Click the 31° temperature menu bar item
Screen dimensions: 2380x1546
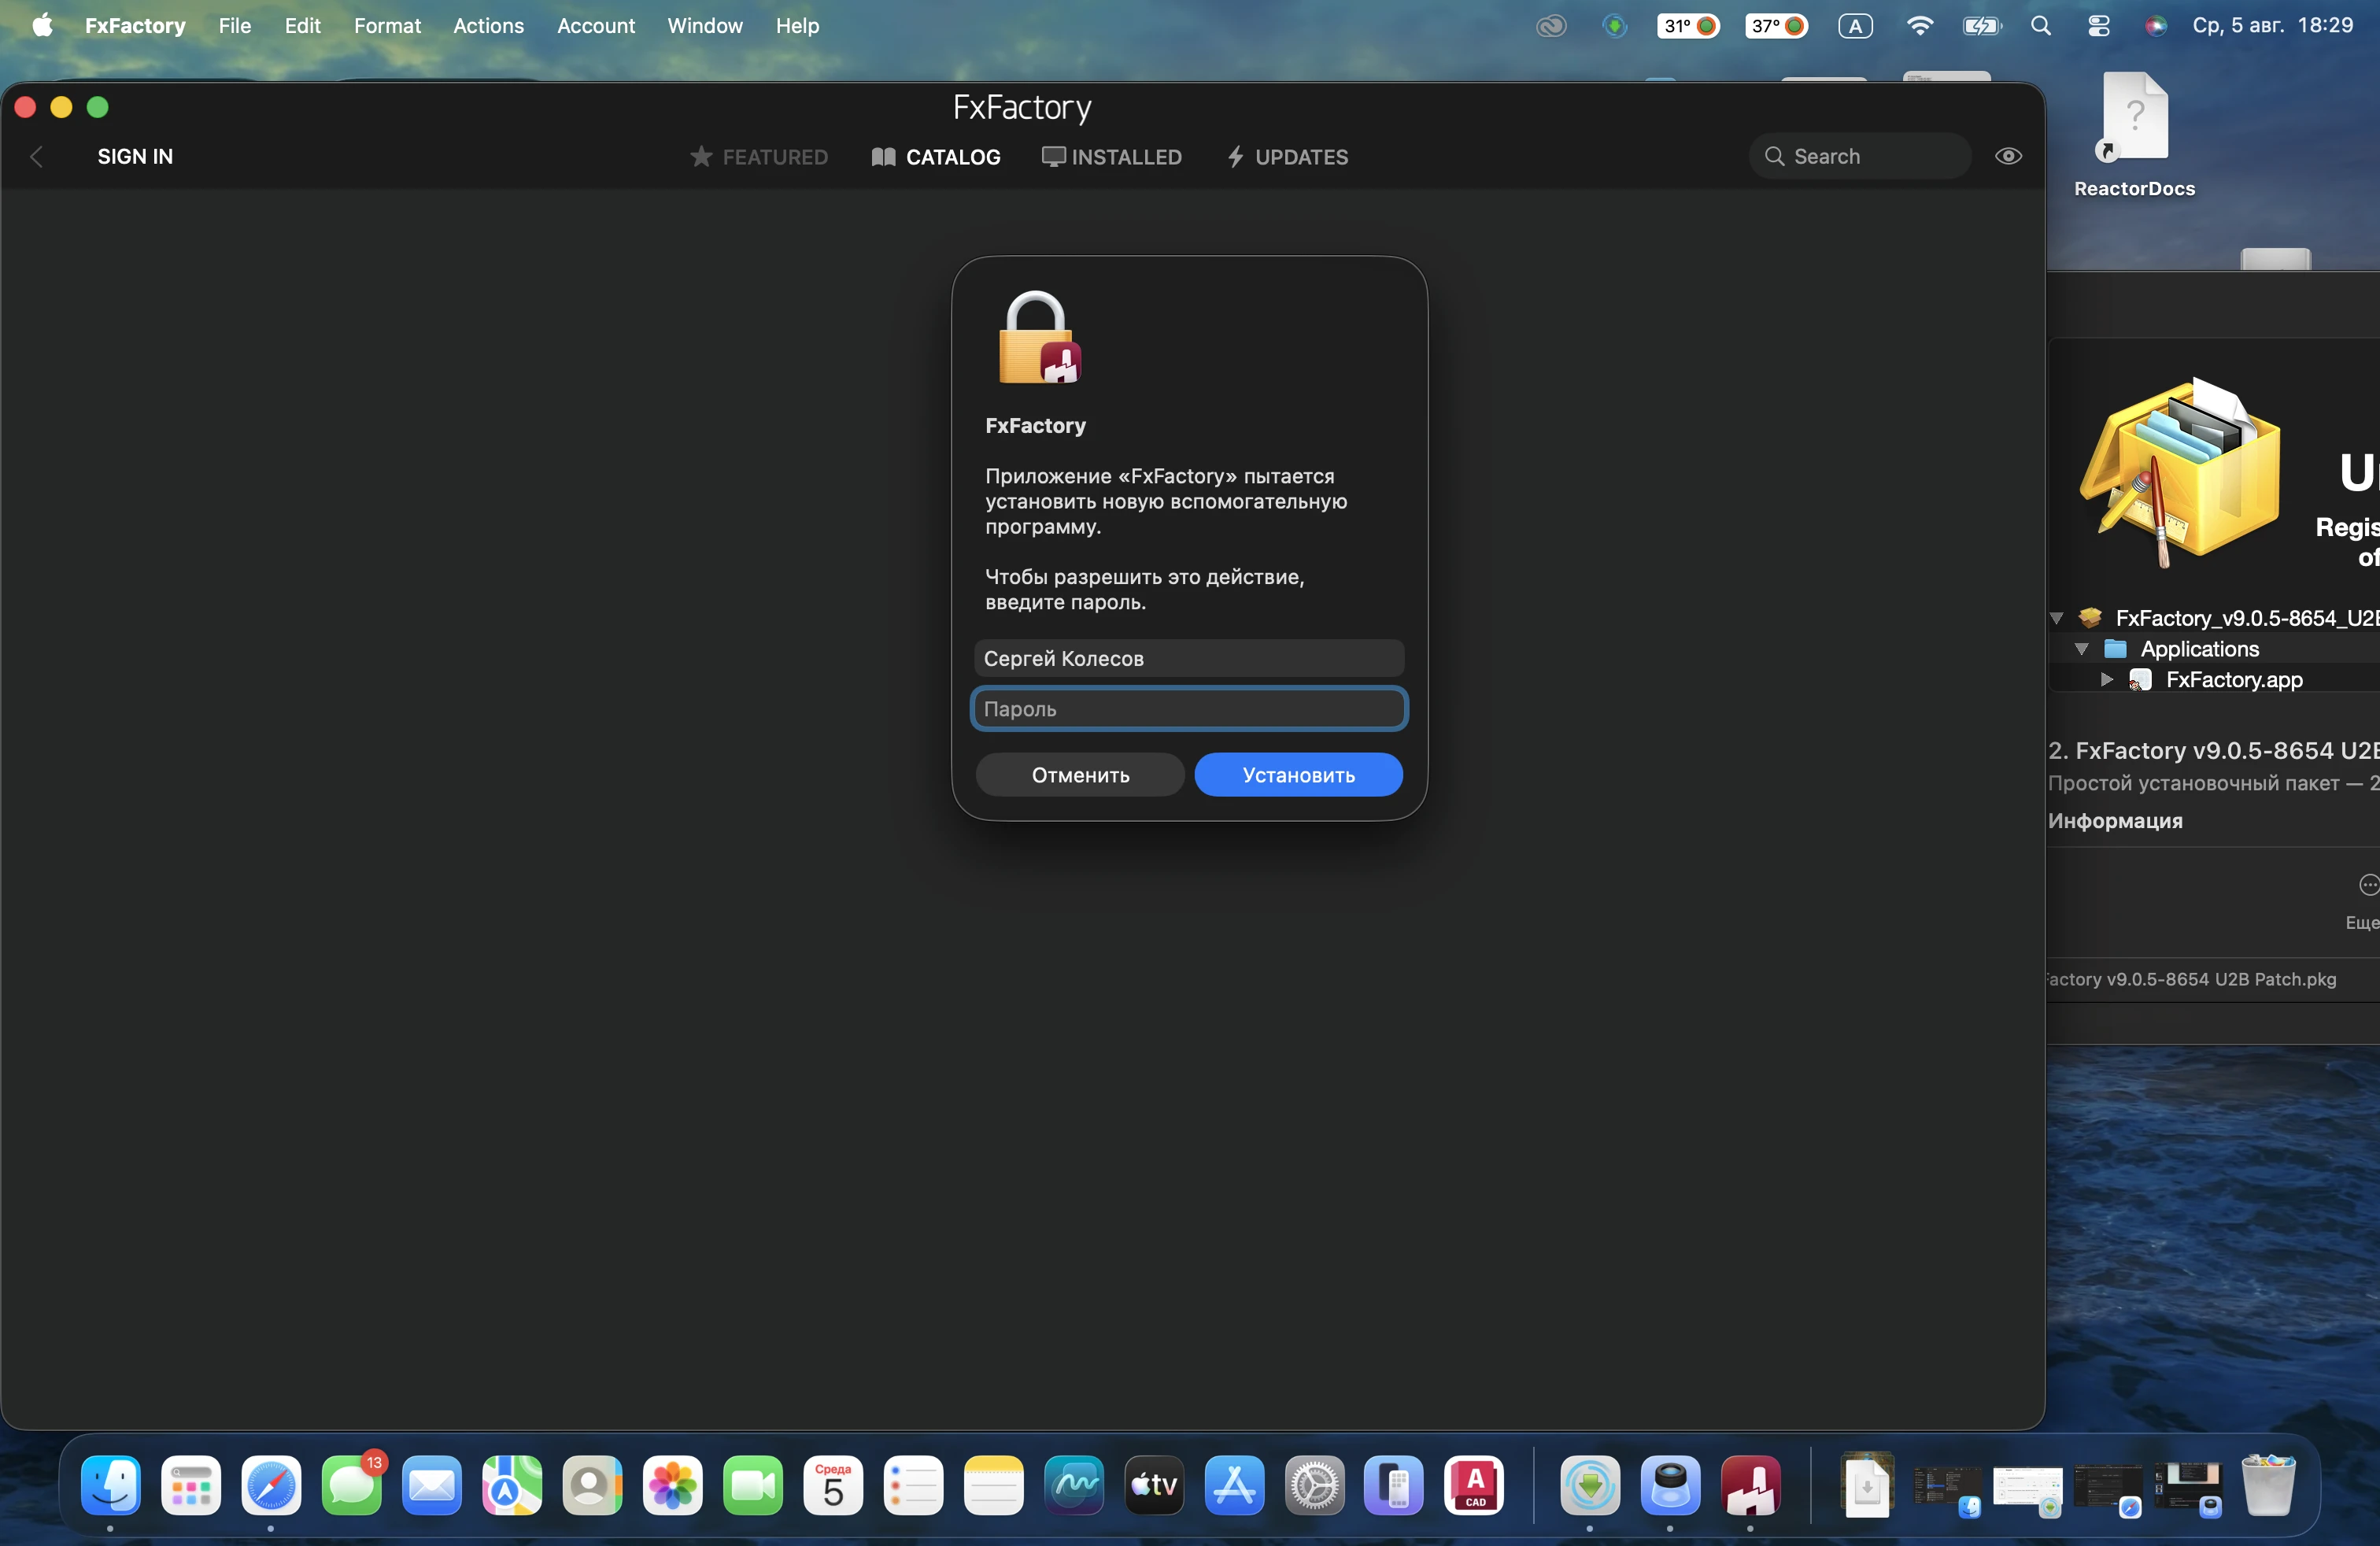click(x=1688, y=26)
